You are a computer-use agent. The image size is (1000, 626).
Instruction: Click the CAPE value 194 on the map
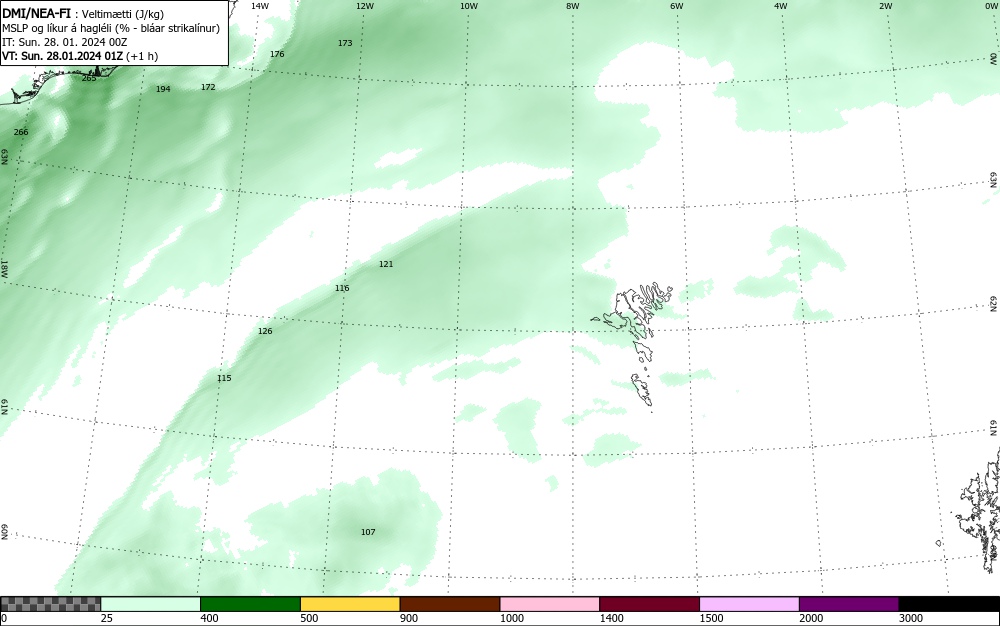point(163,89)
